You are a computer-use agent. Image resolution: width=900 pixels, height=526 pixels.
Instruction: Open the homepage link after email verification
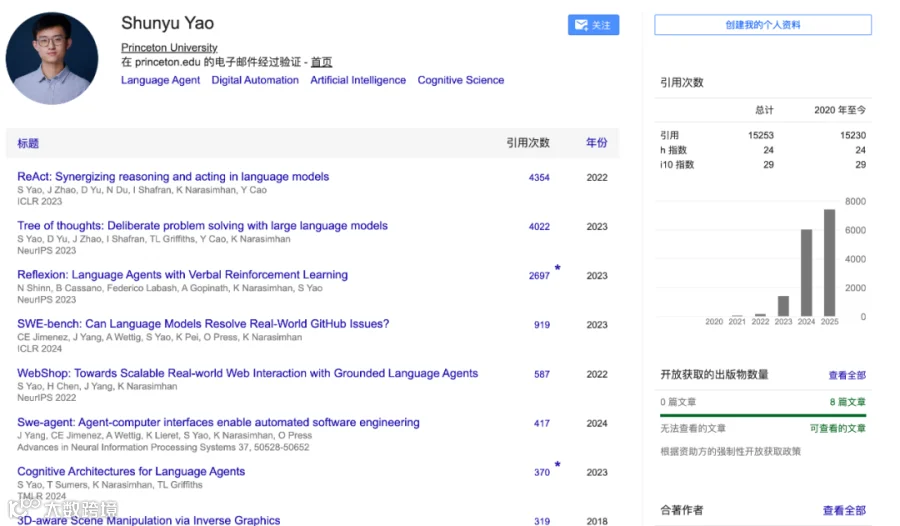[321, 62]
